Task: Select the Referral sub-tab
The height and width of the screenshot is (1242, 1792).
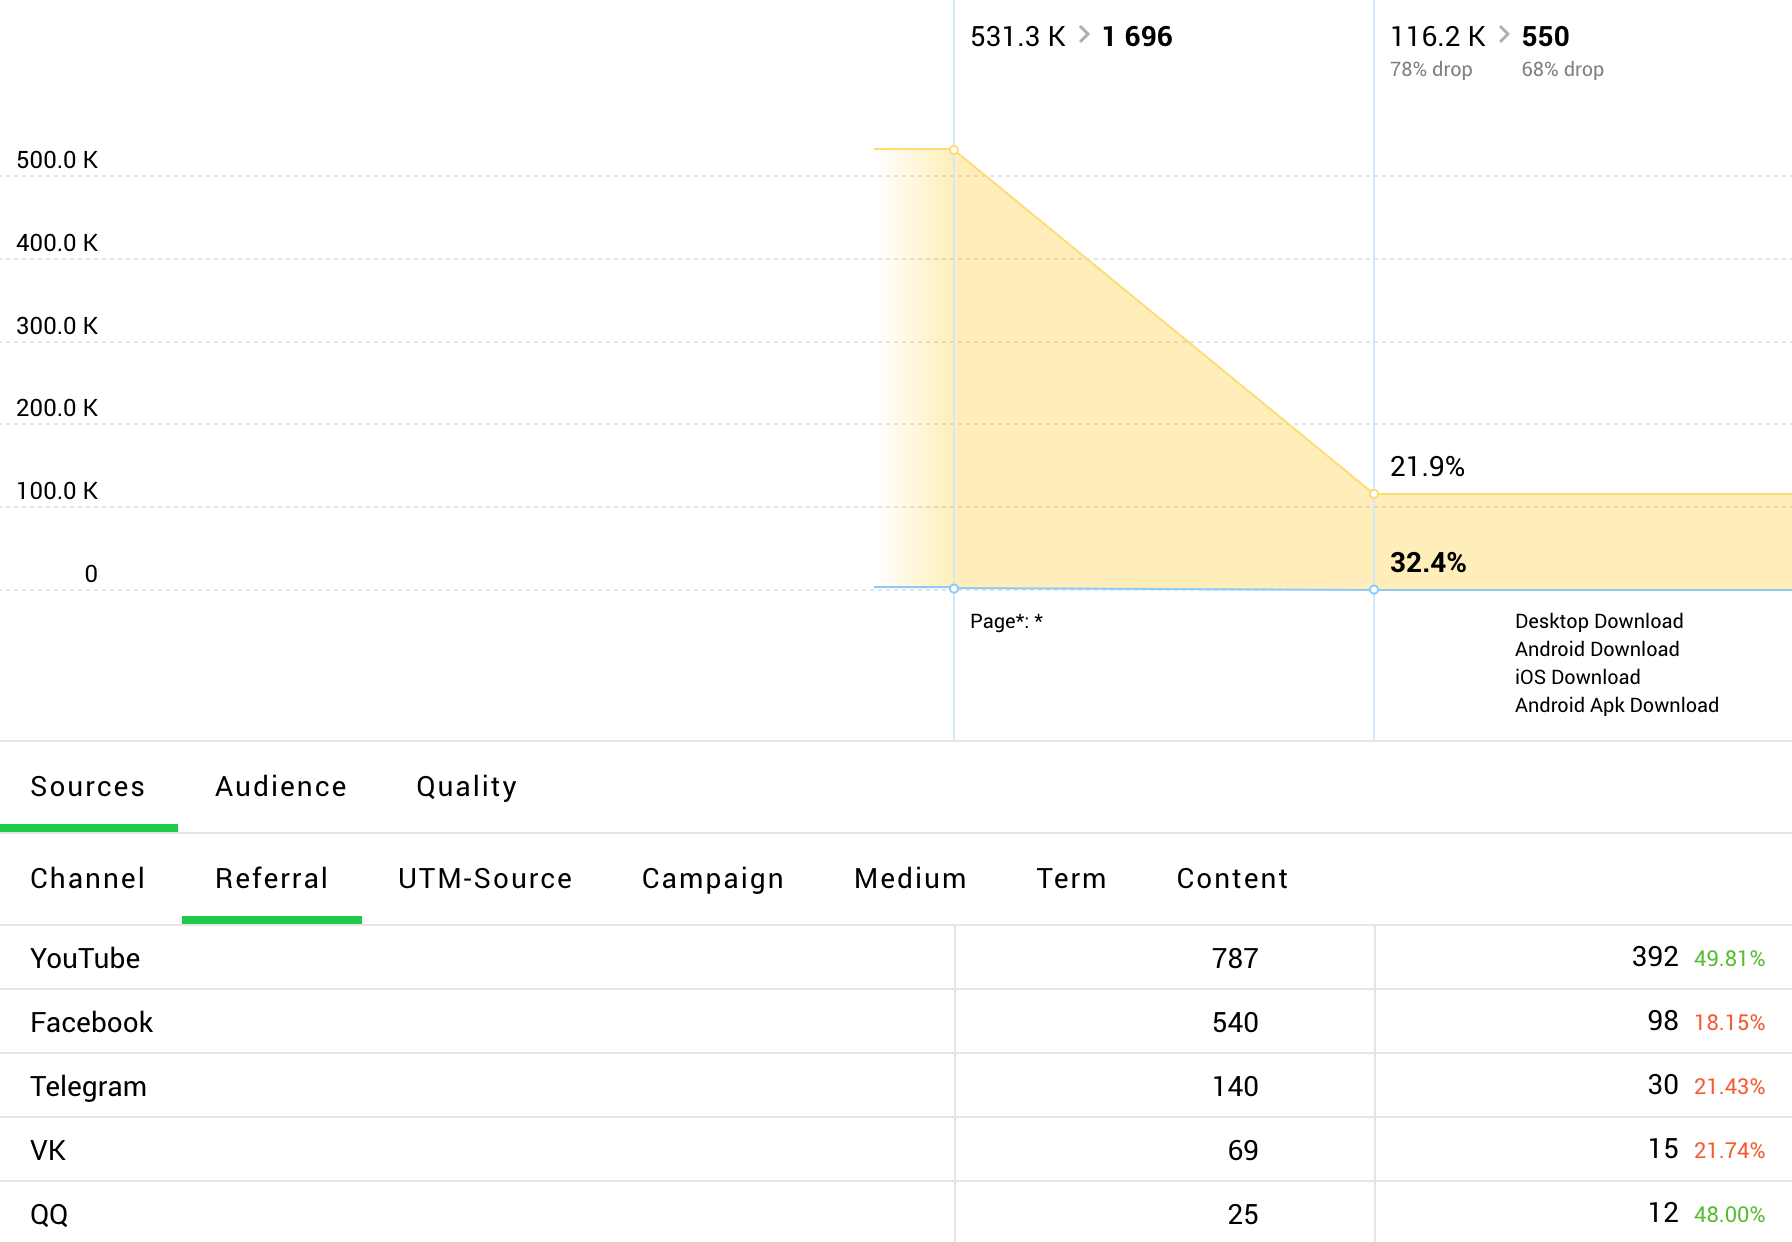Action: (271, 878)
